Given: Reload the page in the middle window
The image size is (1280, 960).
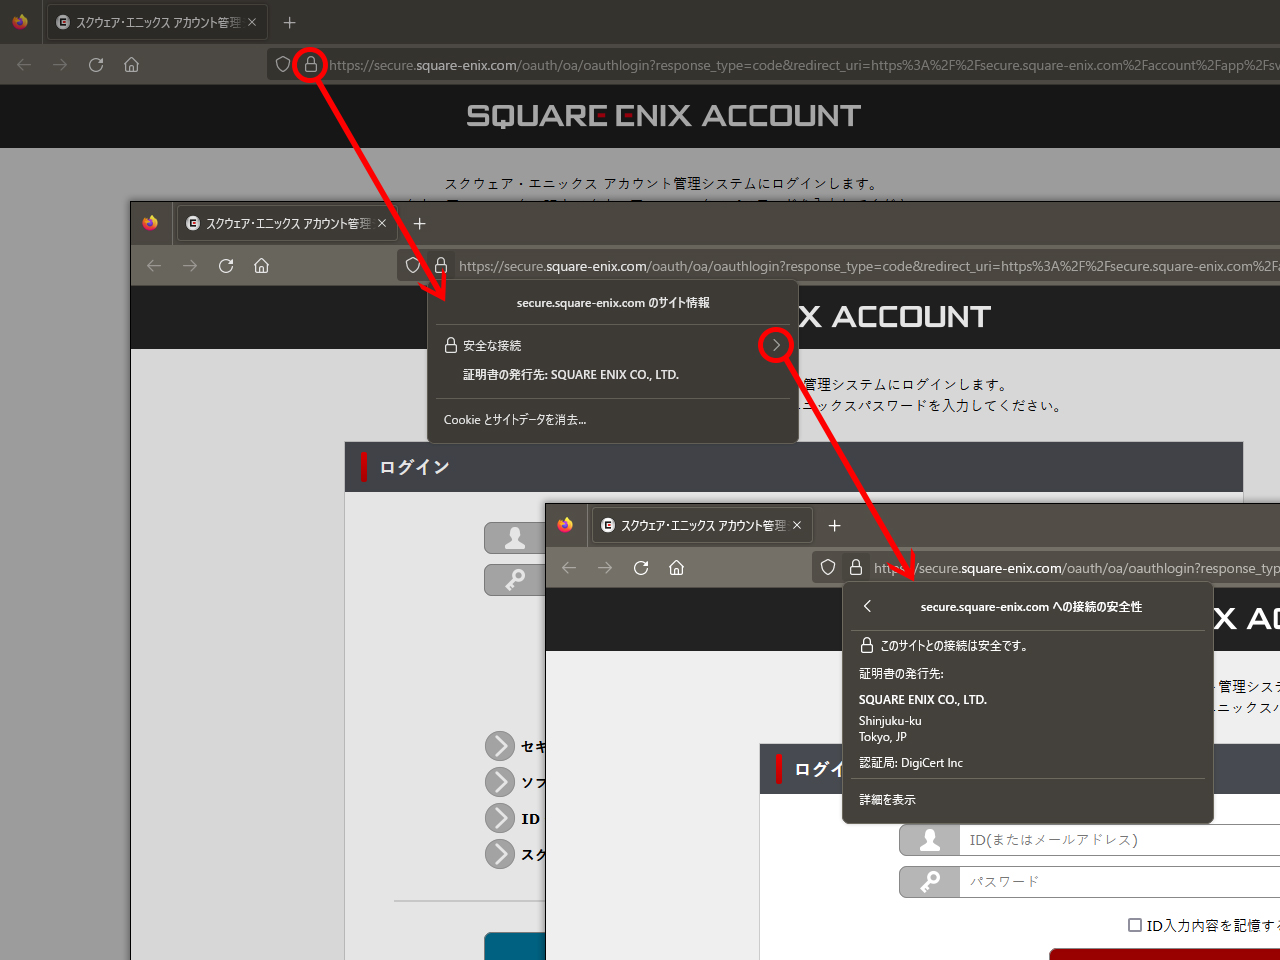Looking at the screenshot, I should 226,266.
